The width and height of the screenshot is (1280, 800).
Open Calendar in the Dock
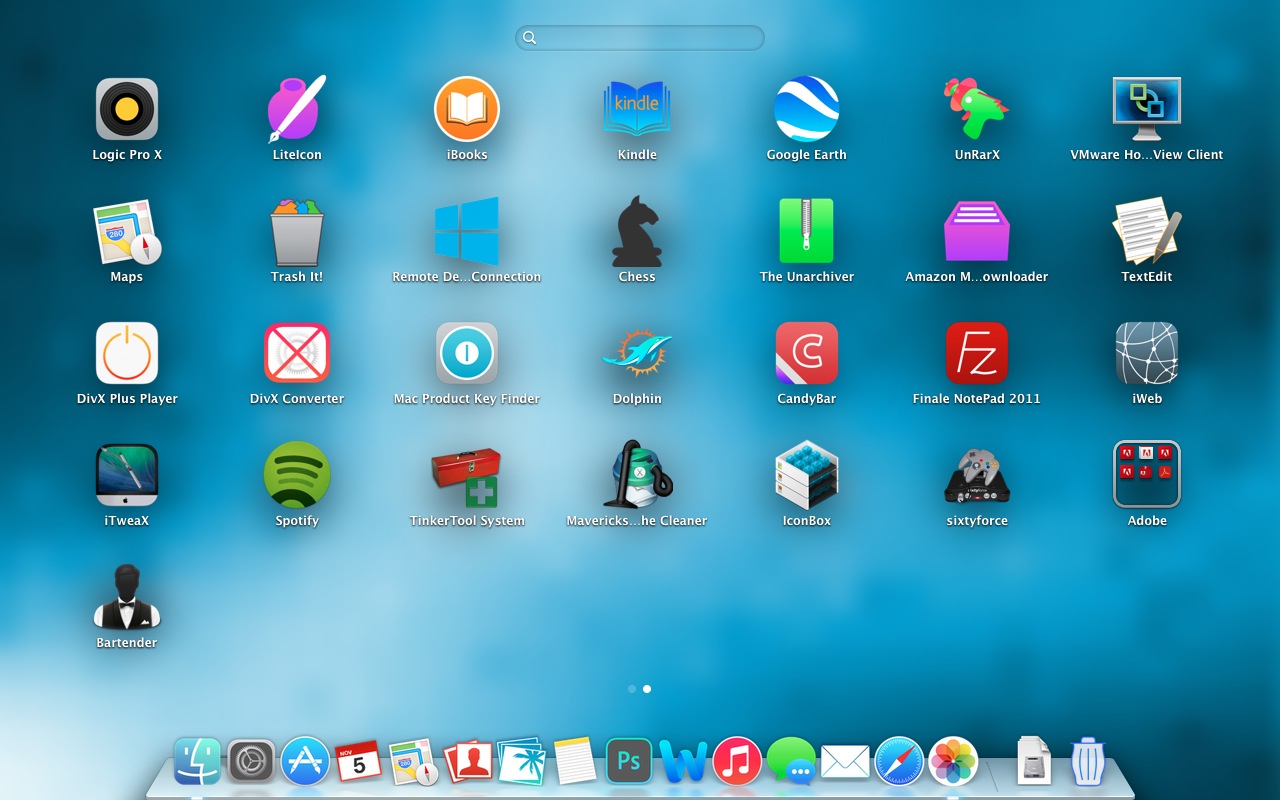coord(359,762)
